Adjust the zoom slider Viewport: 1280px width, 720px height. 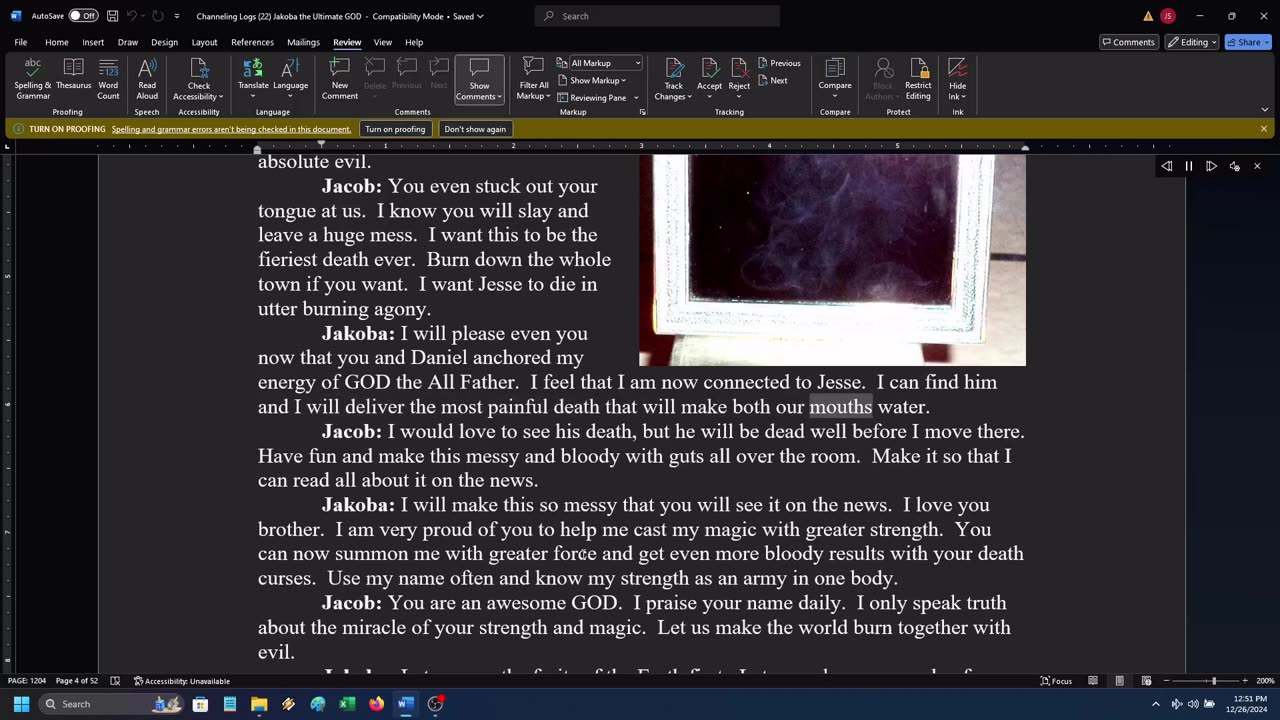coord(1213,681)
